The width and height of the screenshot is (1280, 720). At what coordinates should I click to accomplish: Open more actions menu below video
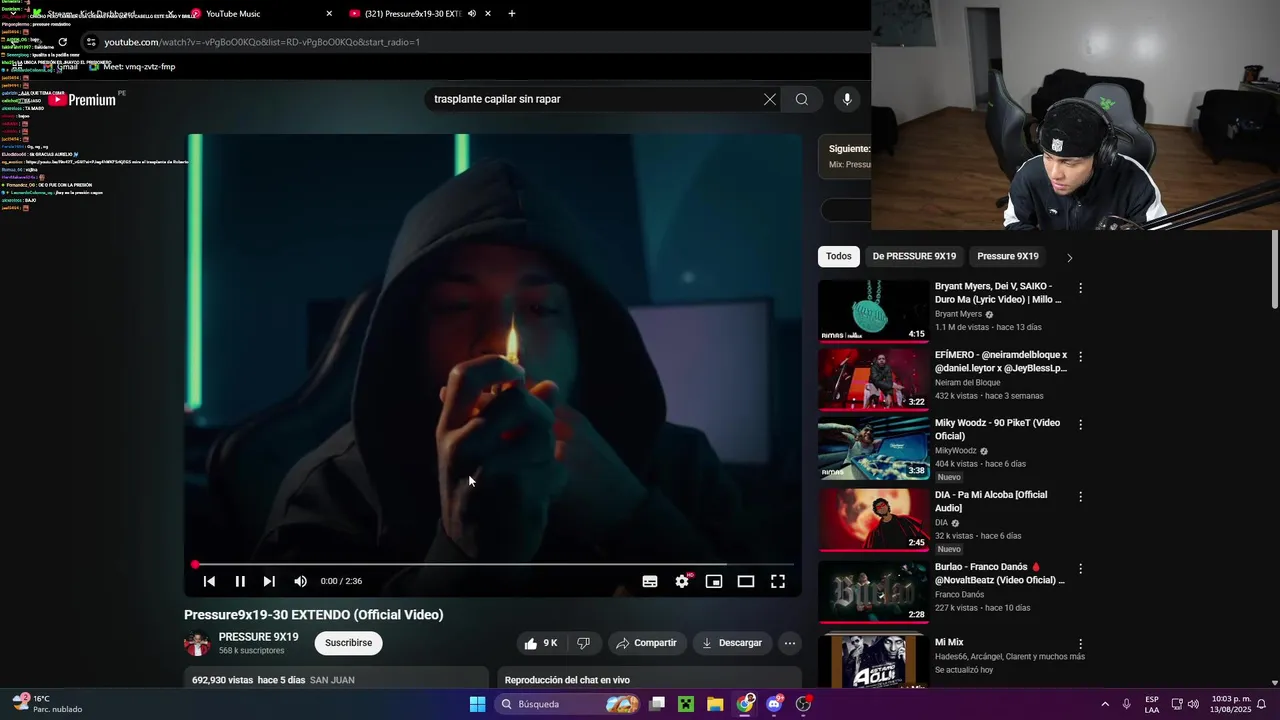point(790,643)
